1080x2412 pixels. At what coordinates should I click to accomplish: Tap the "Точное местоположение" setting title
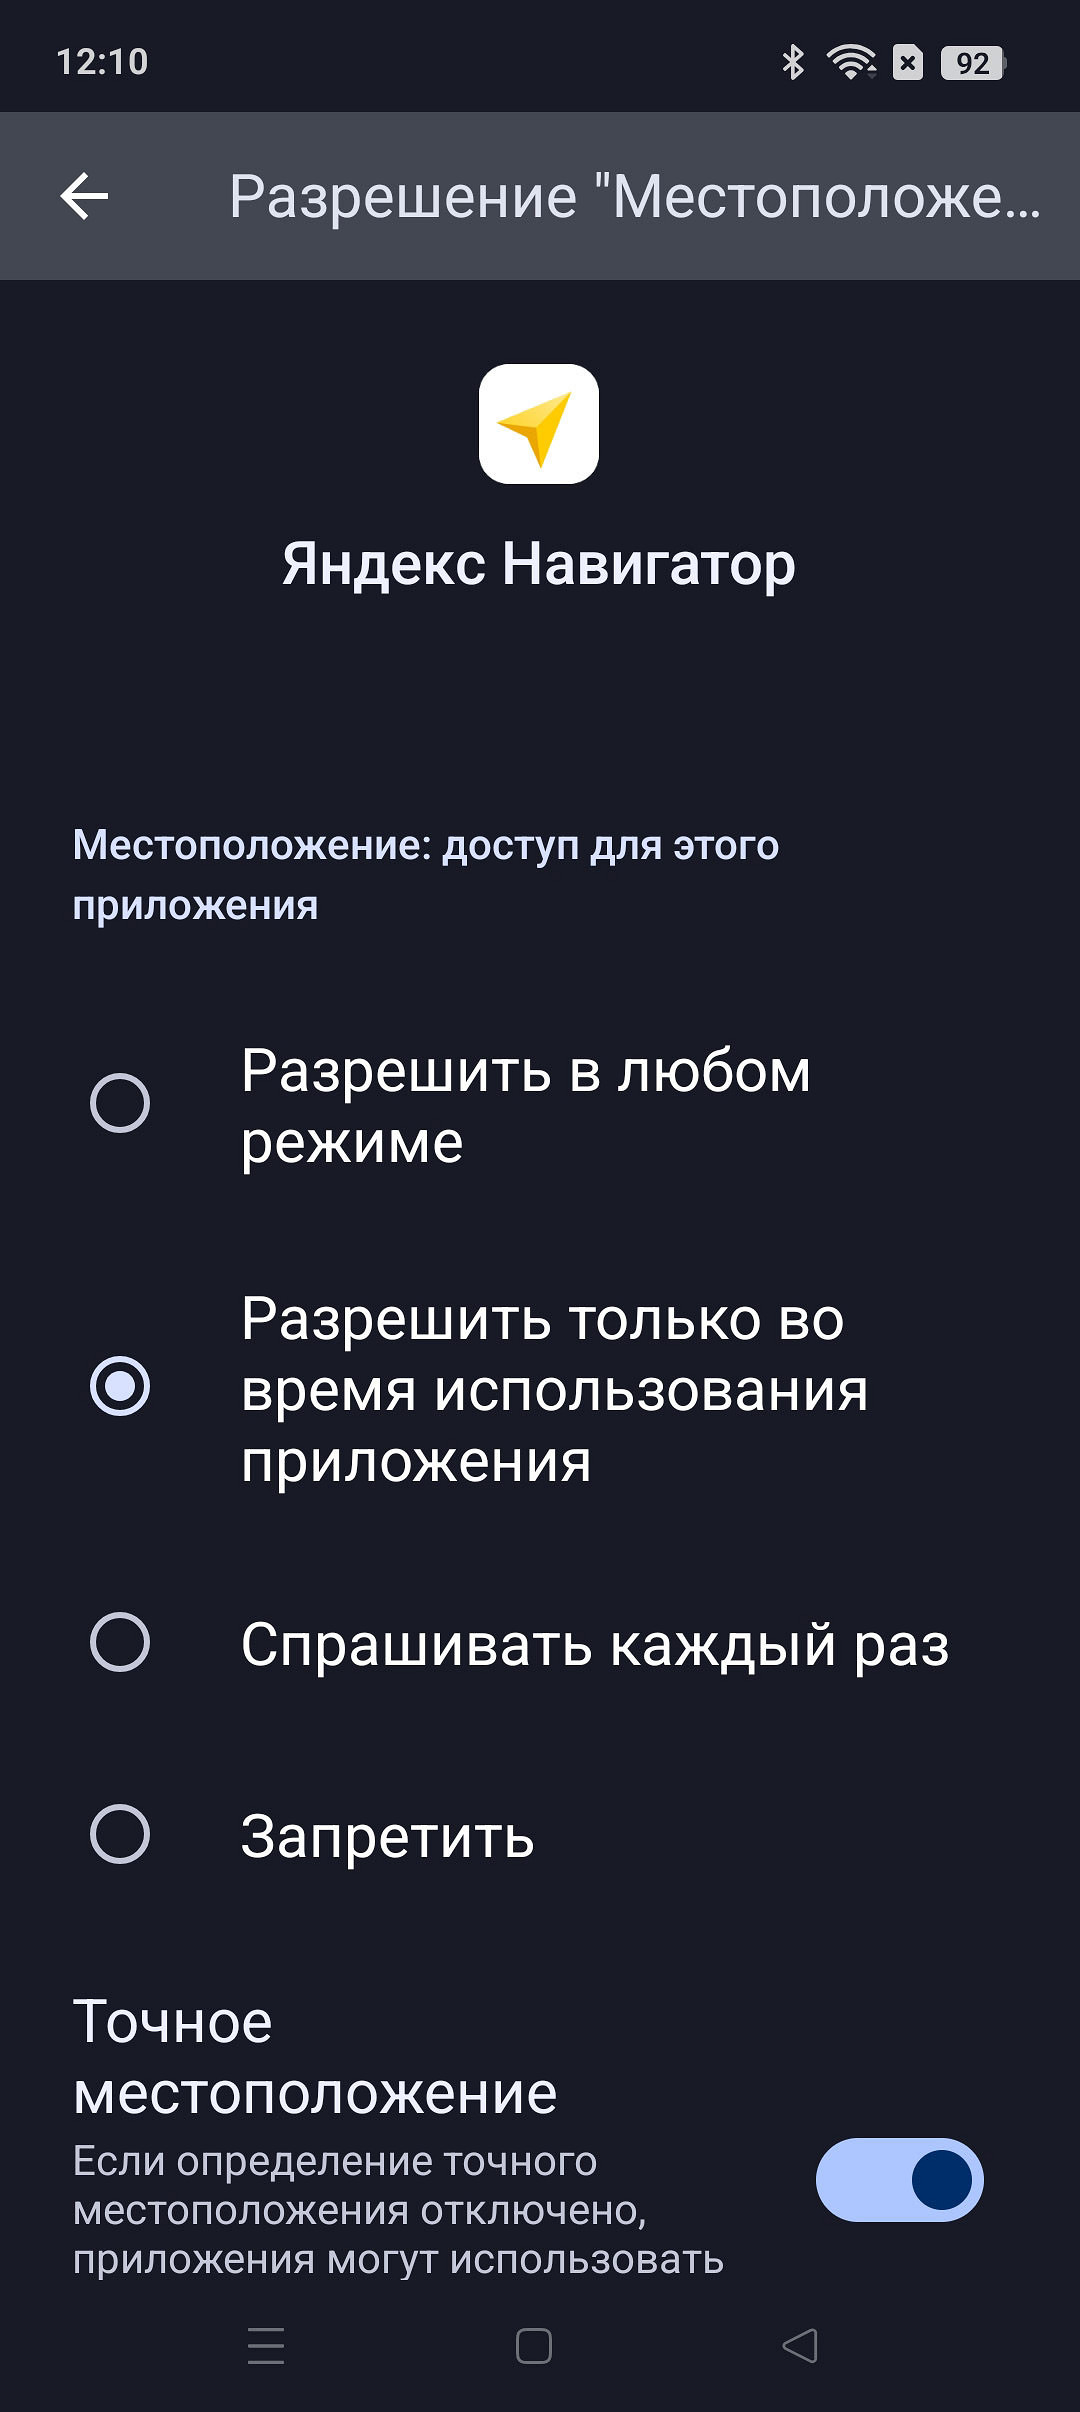315,2057
